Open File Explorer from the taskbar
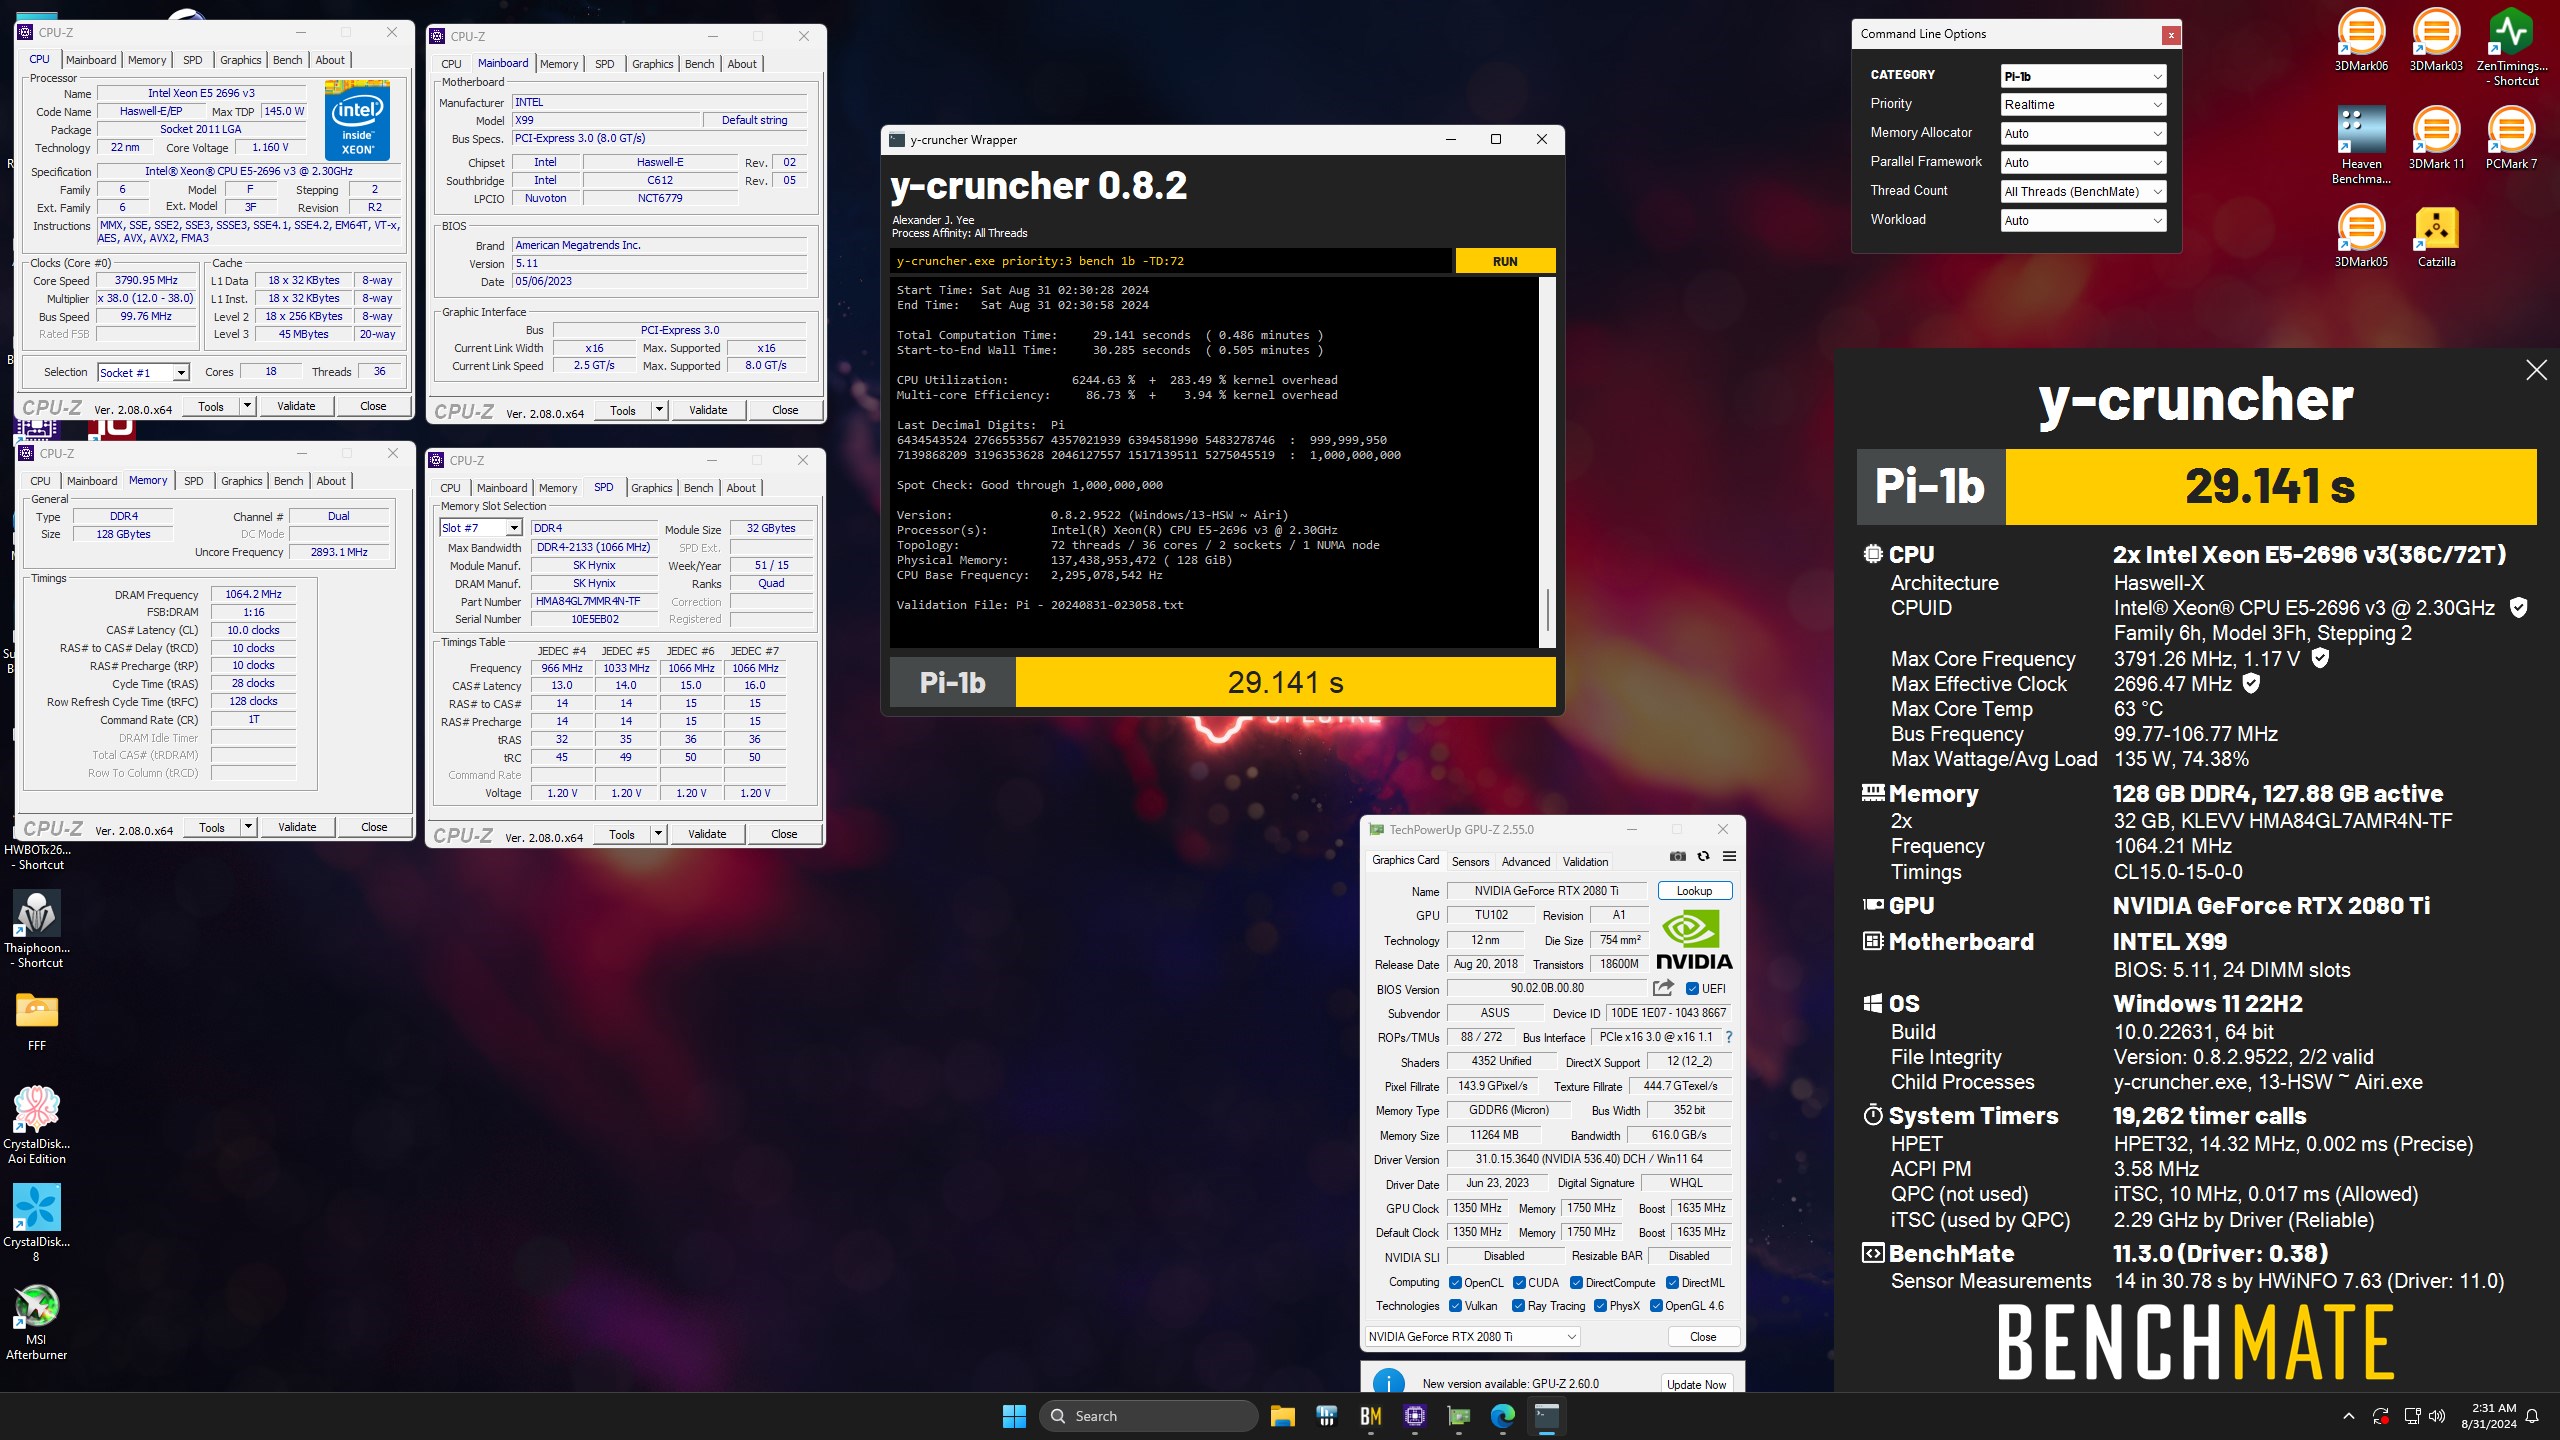2560x1440 pixels. (1282, 1416)
